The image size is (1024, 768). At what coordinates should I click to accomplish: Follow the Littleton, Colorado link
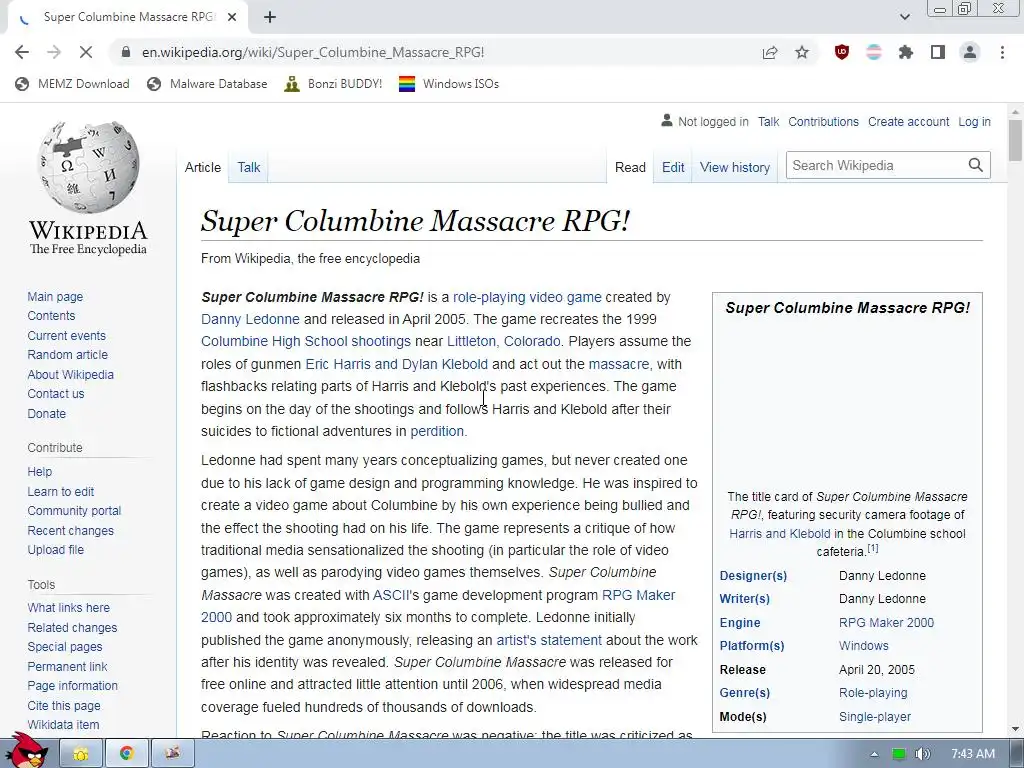(504, 342)
